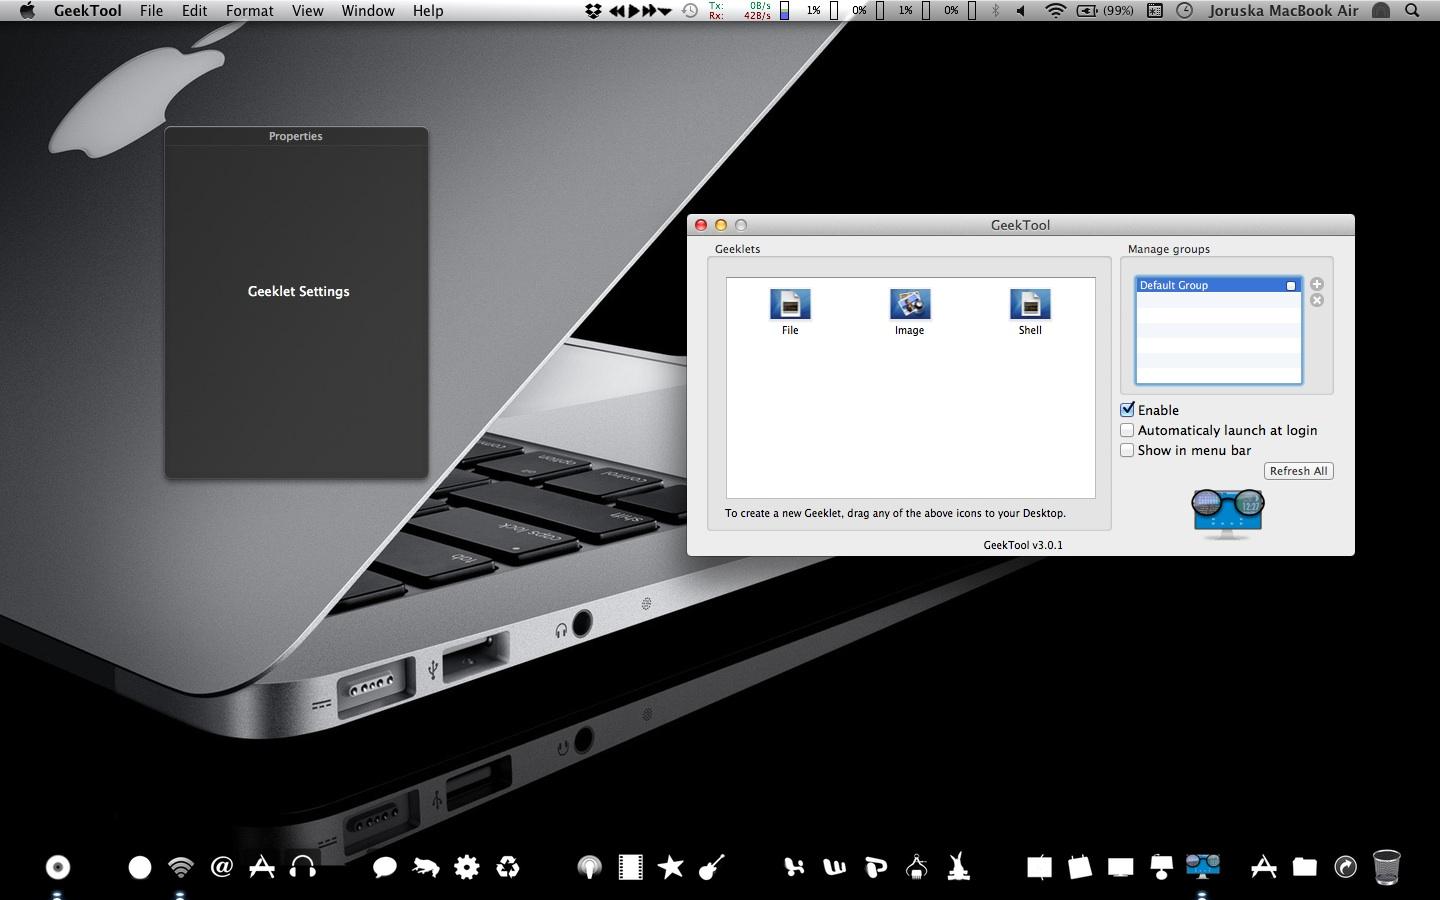Viewport: 1440px width, 900px height.
Task: Open the media playback controls menu item
Action: pyautogui.click(x=640, y=11)
